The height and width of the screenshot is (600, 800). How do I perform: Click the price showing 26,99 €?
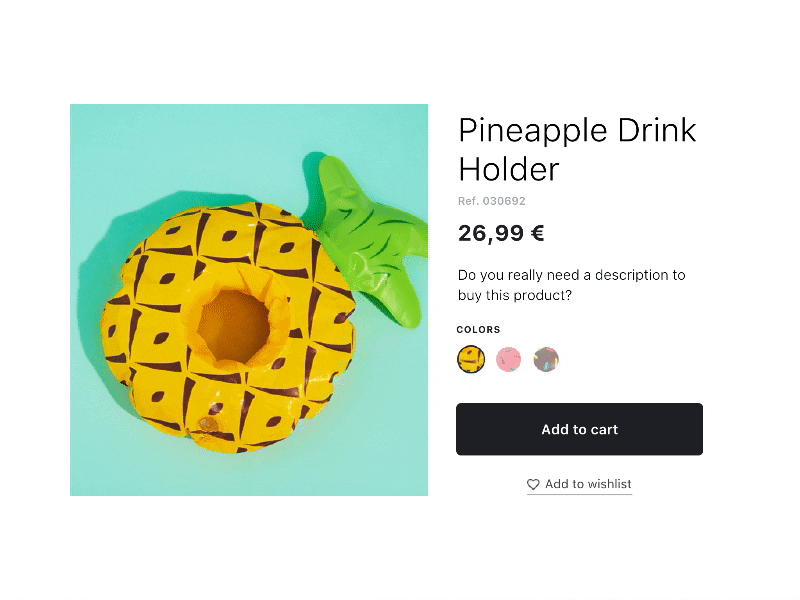(500, 233)
